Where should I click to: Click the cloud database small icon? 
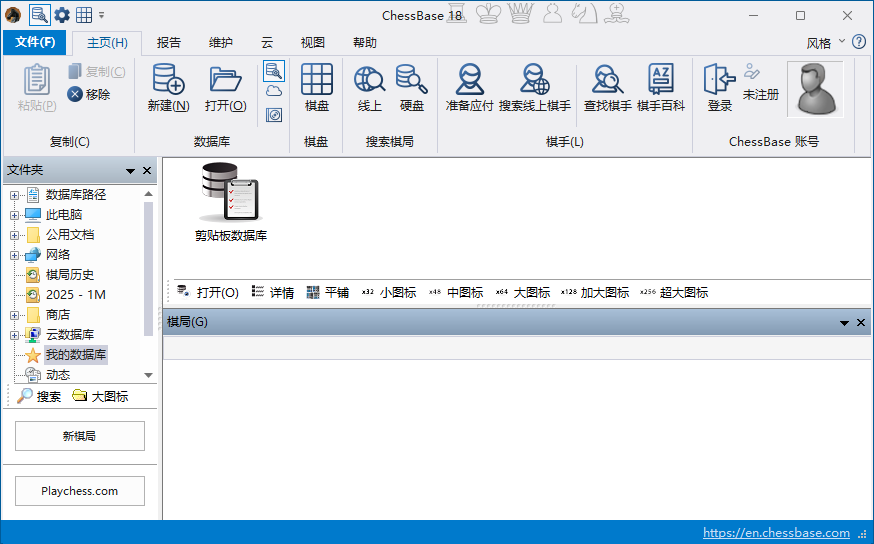(x=274, y=91)
